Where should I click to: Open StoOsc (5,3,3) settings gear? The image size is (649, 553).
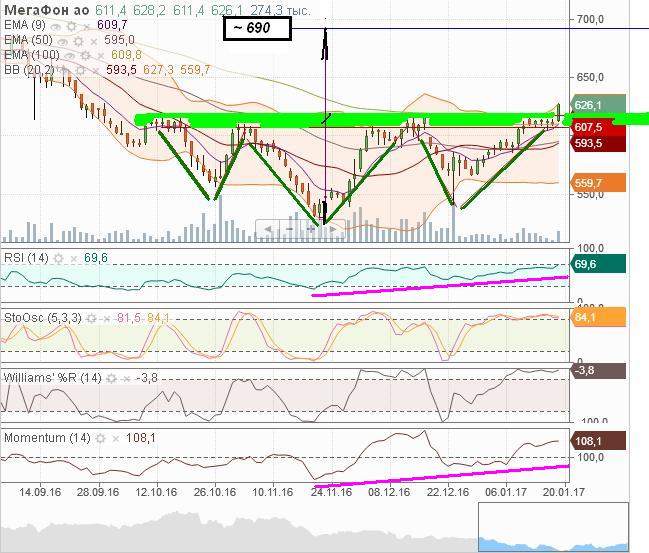click(x=91, y=318)
